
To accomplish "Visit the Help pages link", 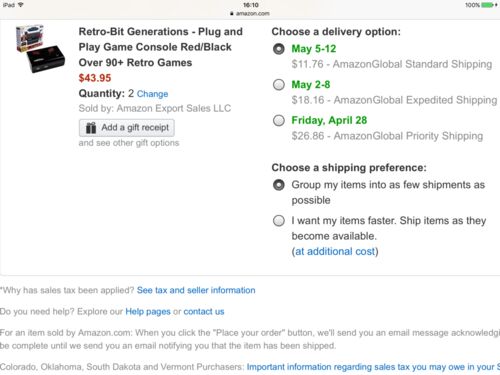I will pyautogui.click(x=148, y=312).
